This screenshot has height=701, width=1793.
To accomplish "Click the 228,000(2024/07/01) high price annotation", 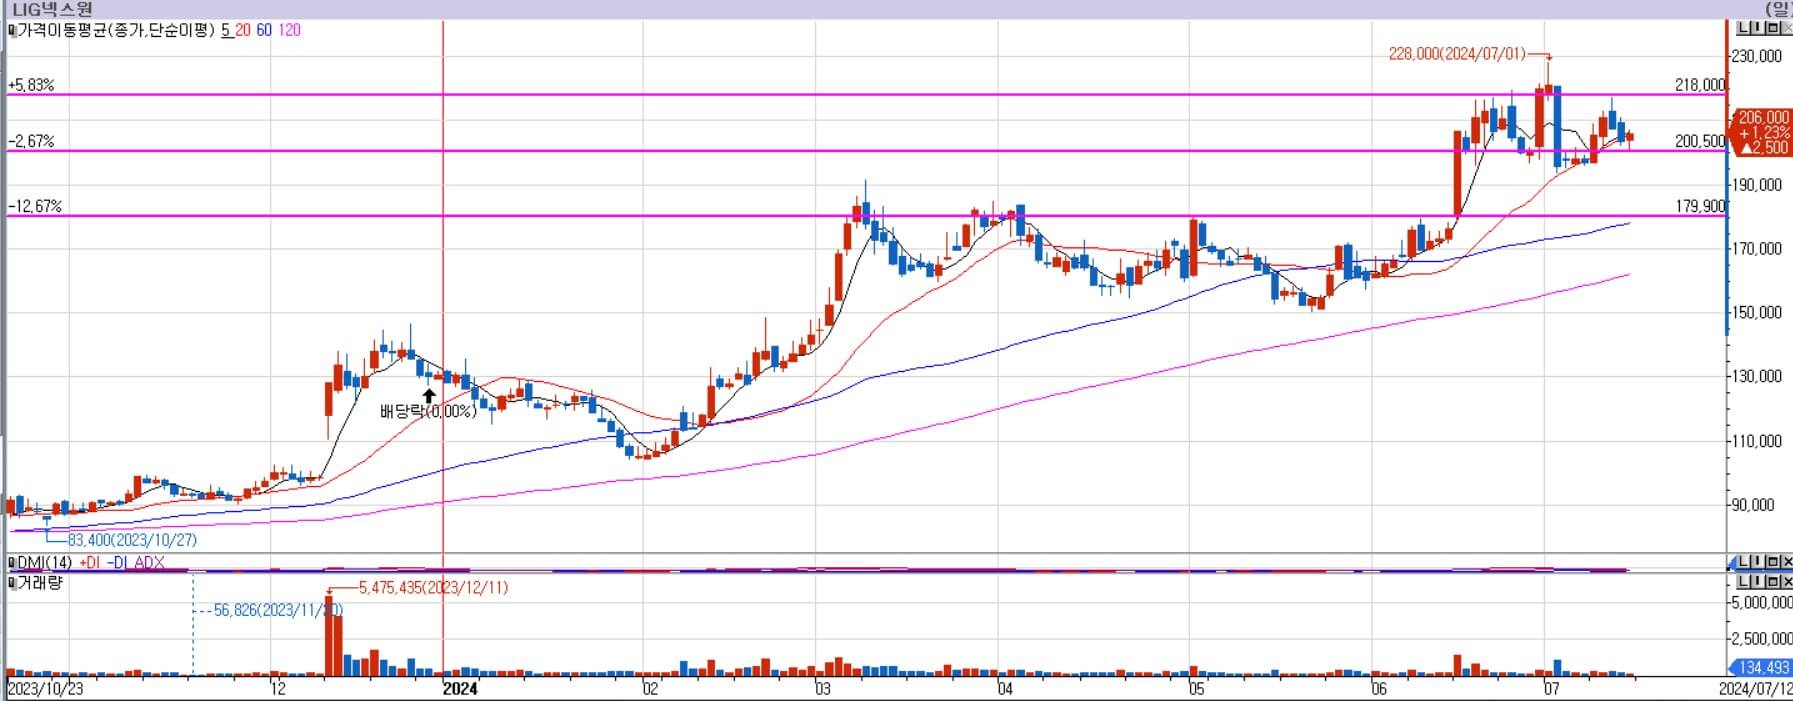I will (x=1457, y=54).
